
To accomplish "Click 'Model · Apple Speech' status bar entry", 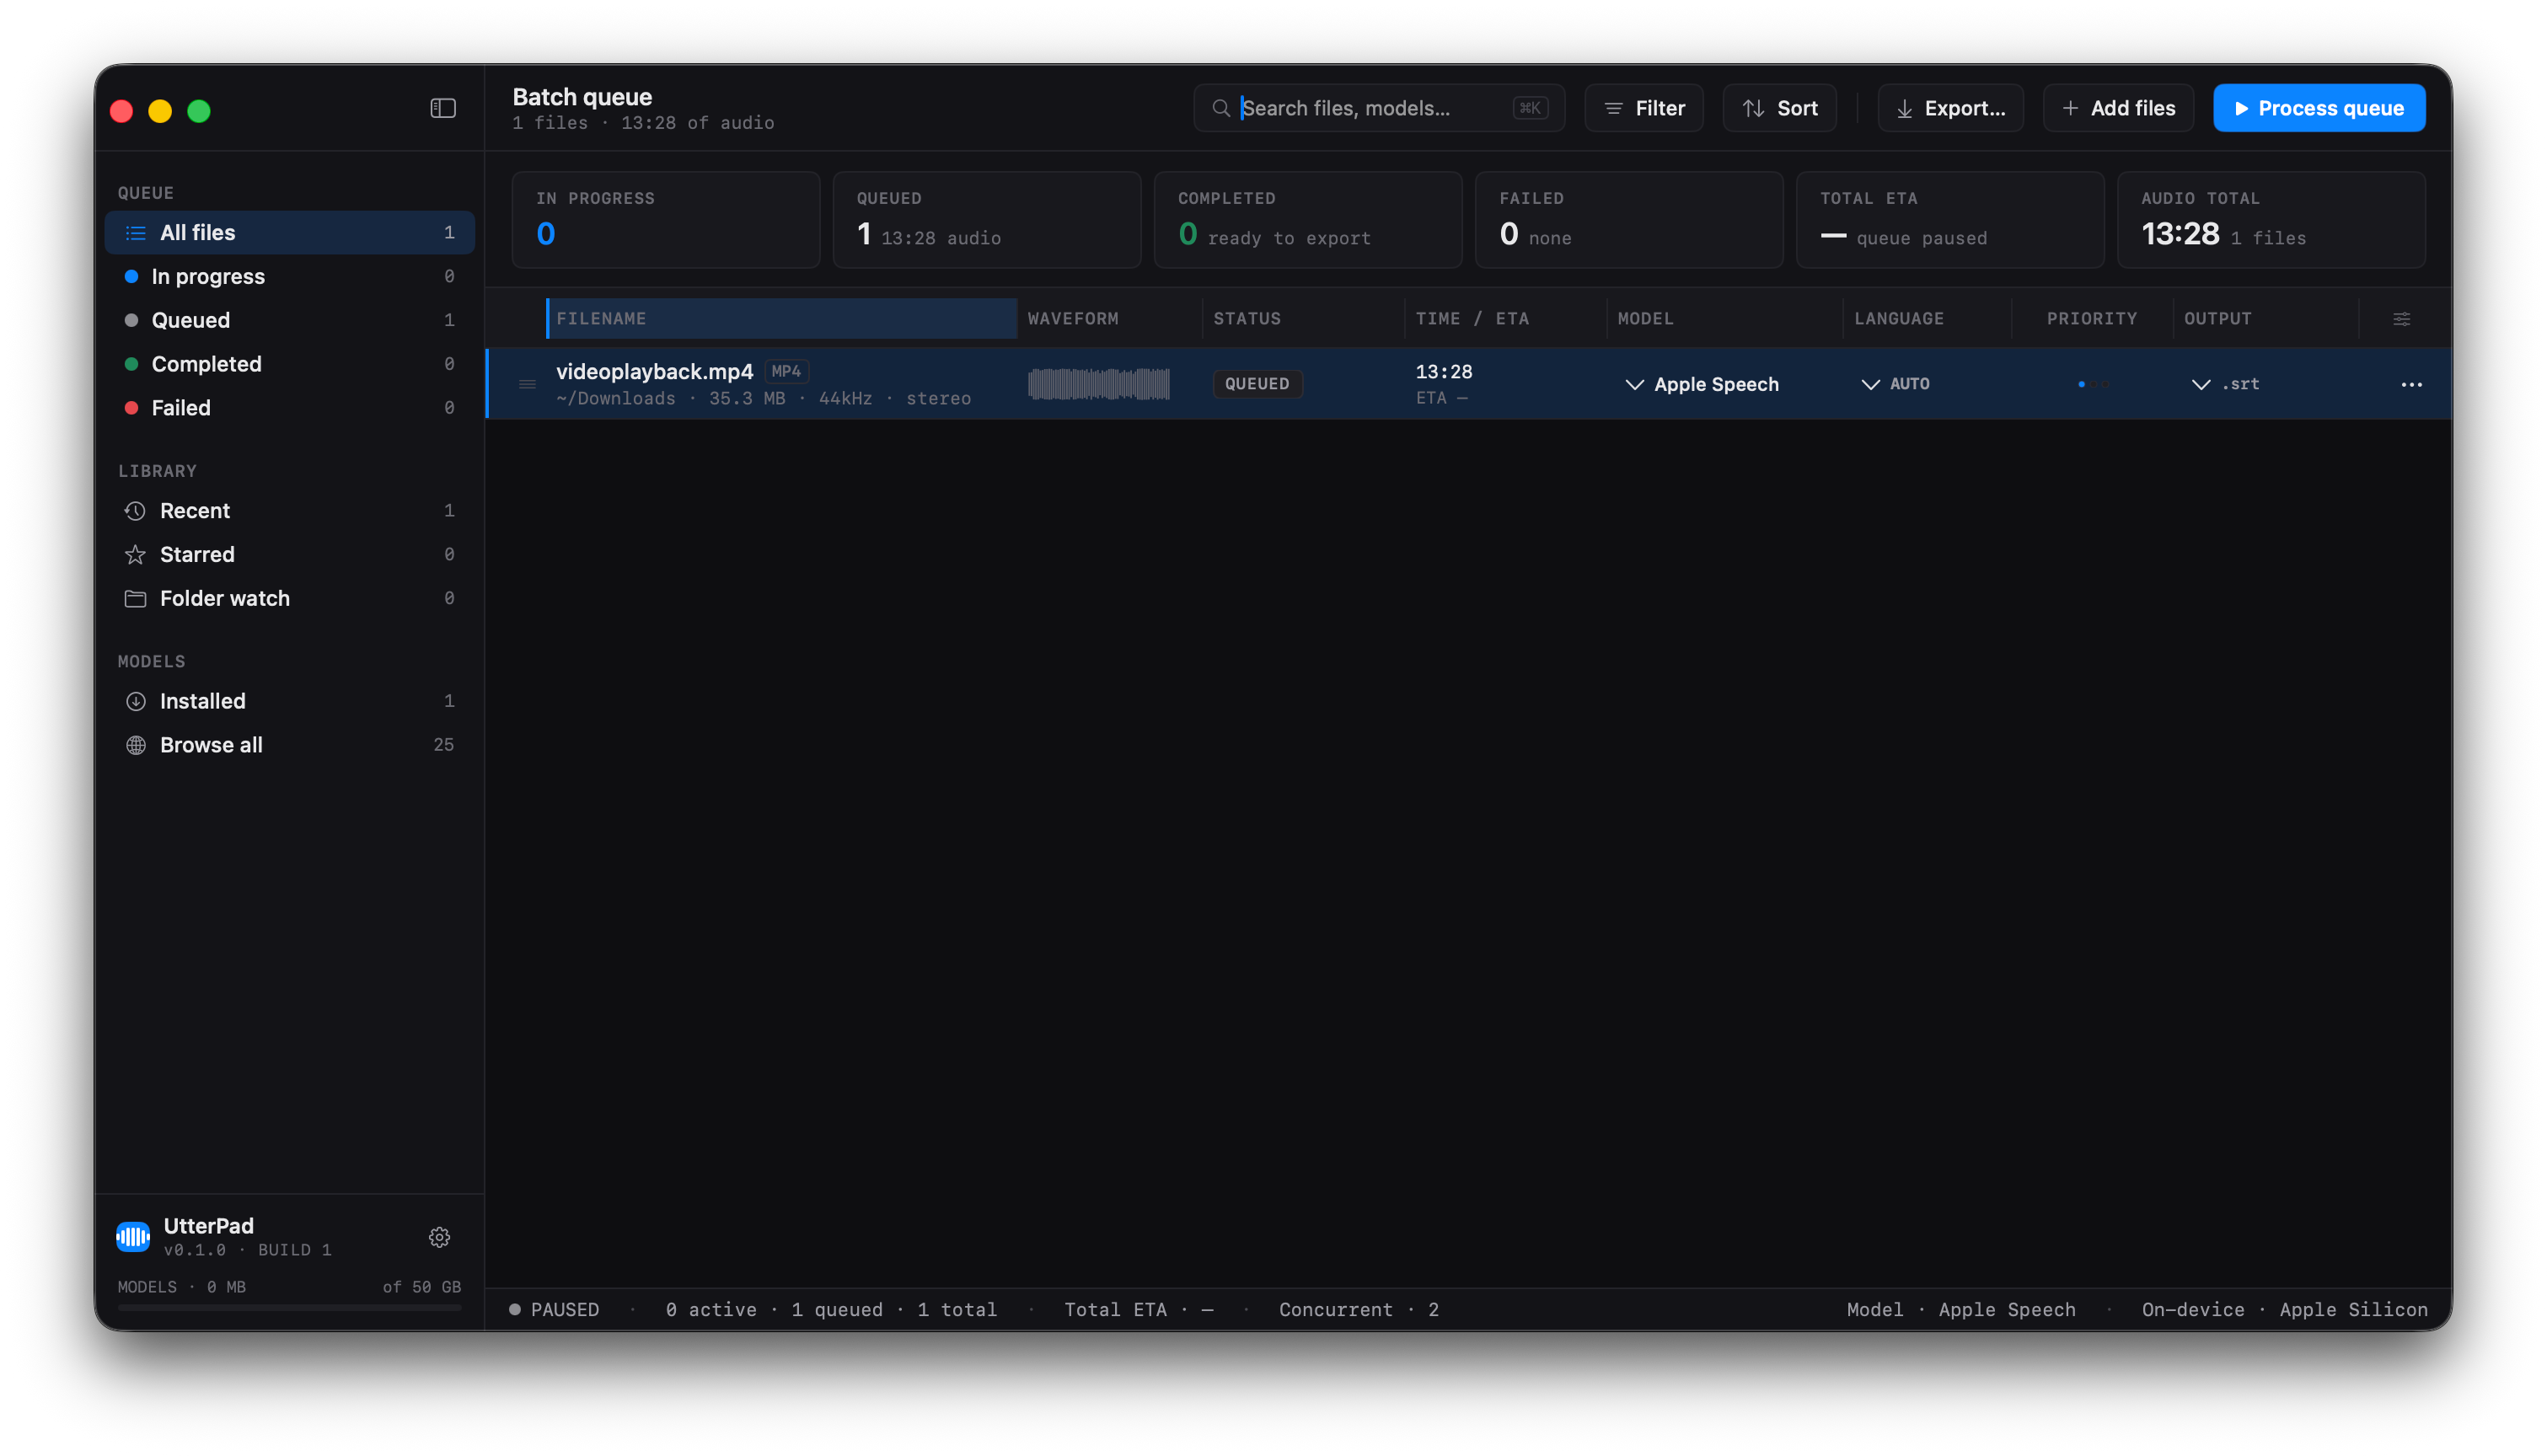I will pyautogui.click(x=1960, y=1309).
